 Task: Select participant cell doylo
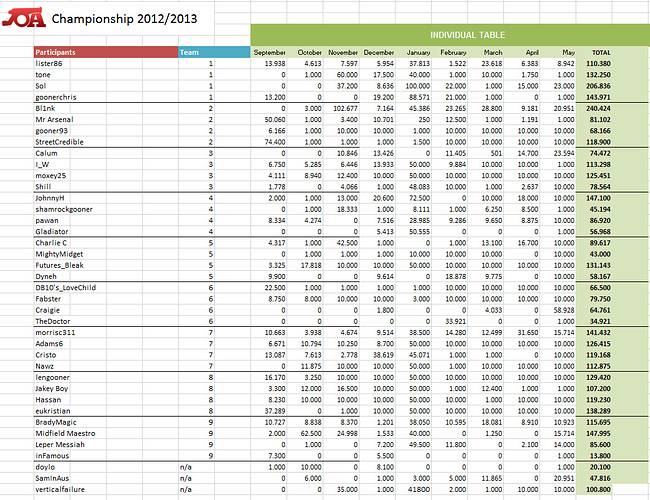45,466
